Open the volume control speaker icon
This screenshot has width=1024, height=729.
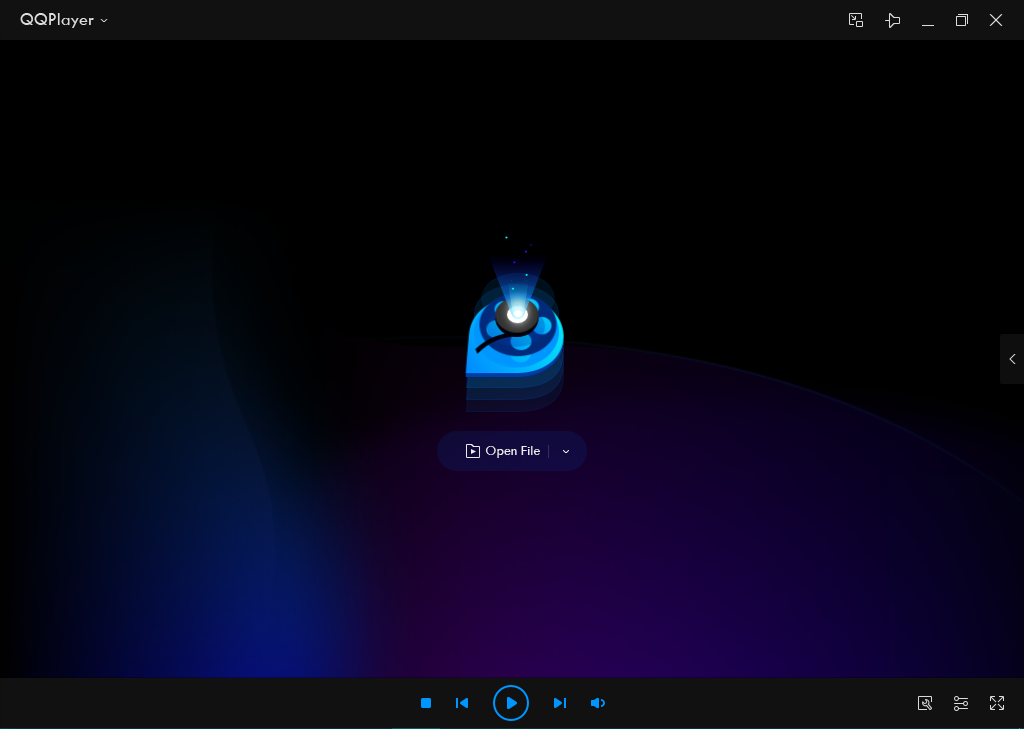click(x=597, y=703)
